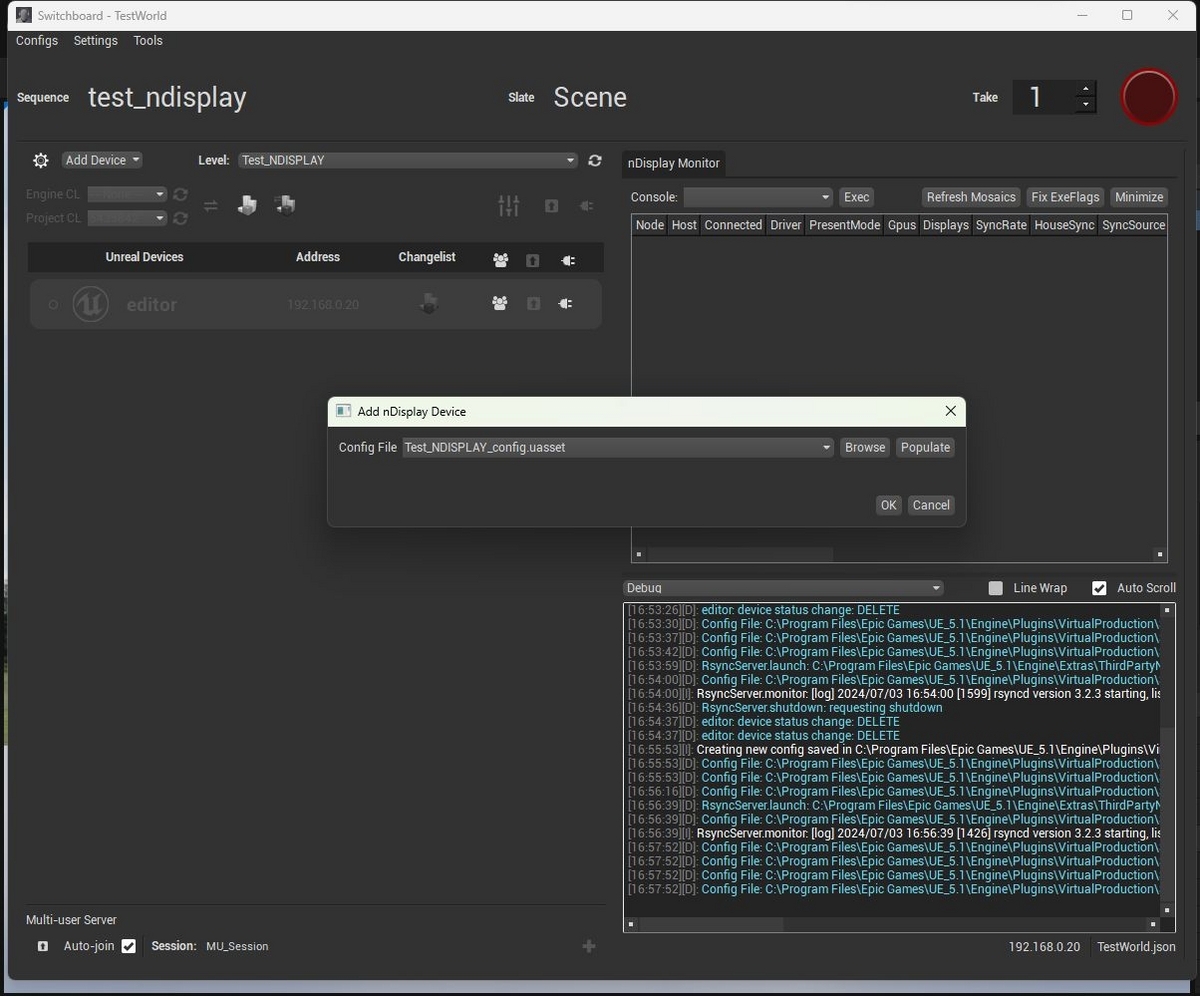Click the Minimize button in nDisplay Monitor

point(1139,197)
